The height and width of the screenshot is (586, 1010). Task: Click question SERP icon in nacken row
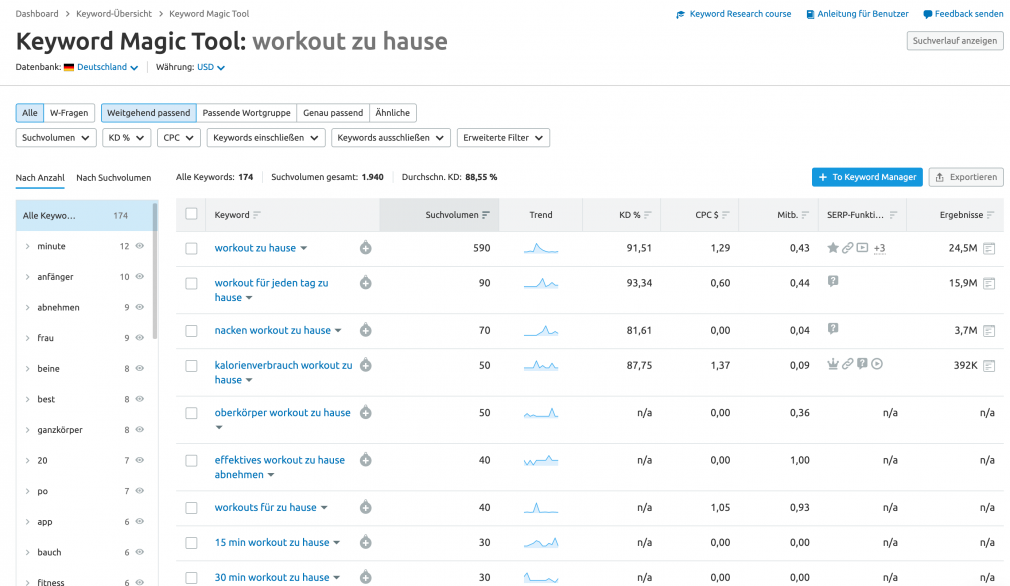coord(833,329)
